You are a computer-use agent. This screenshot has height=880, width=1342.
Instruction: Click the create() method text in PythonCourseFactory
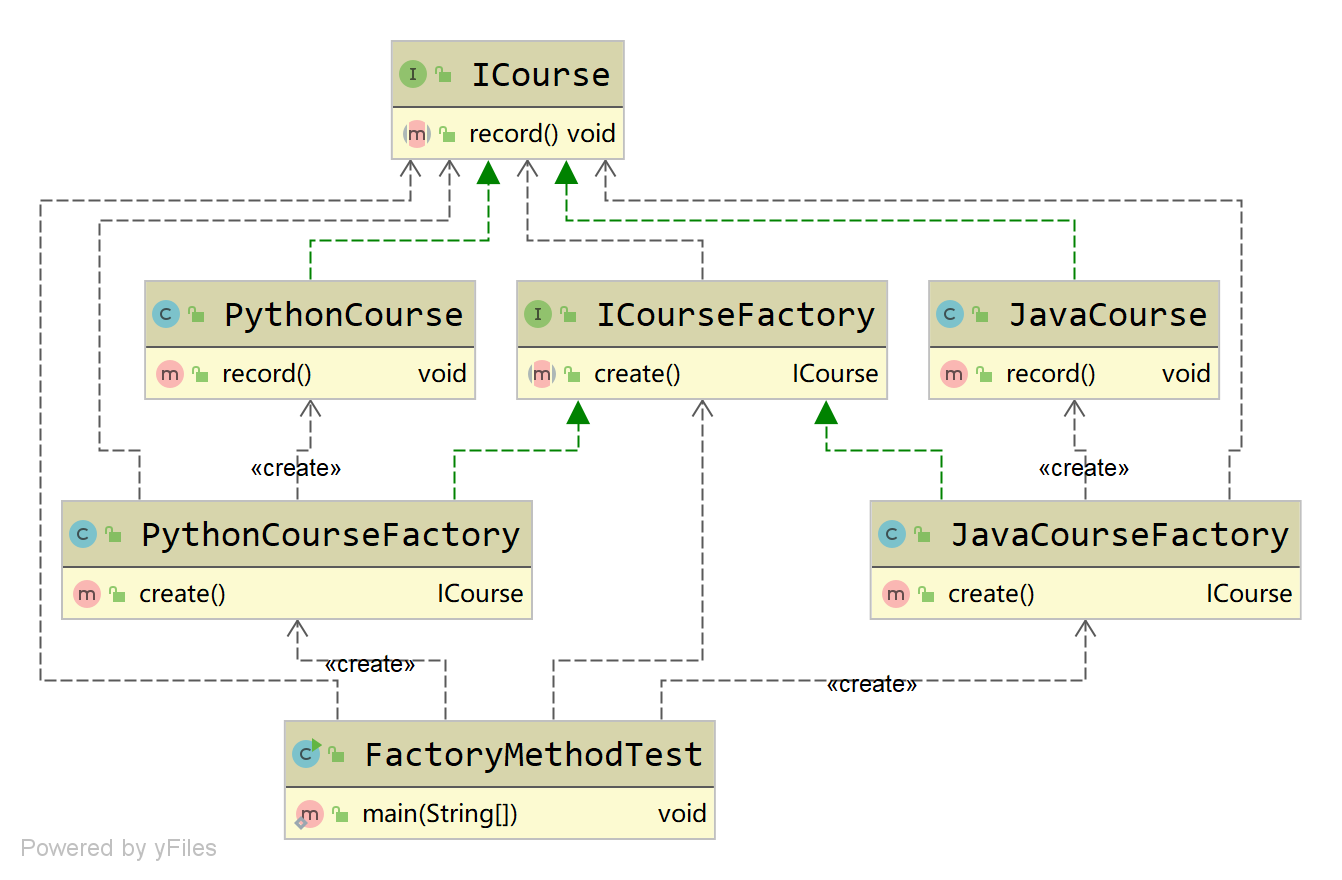(182, 594)
